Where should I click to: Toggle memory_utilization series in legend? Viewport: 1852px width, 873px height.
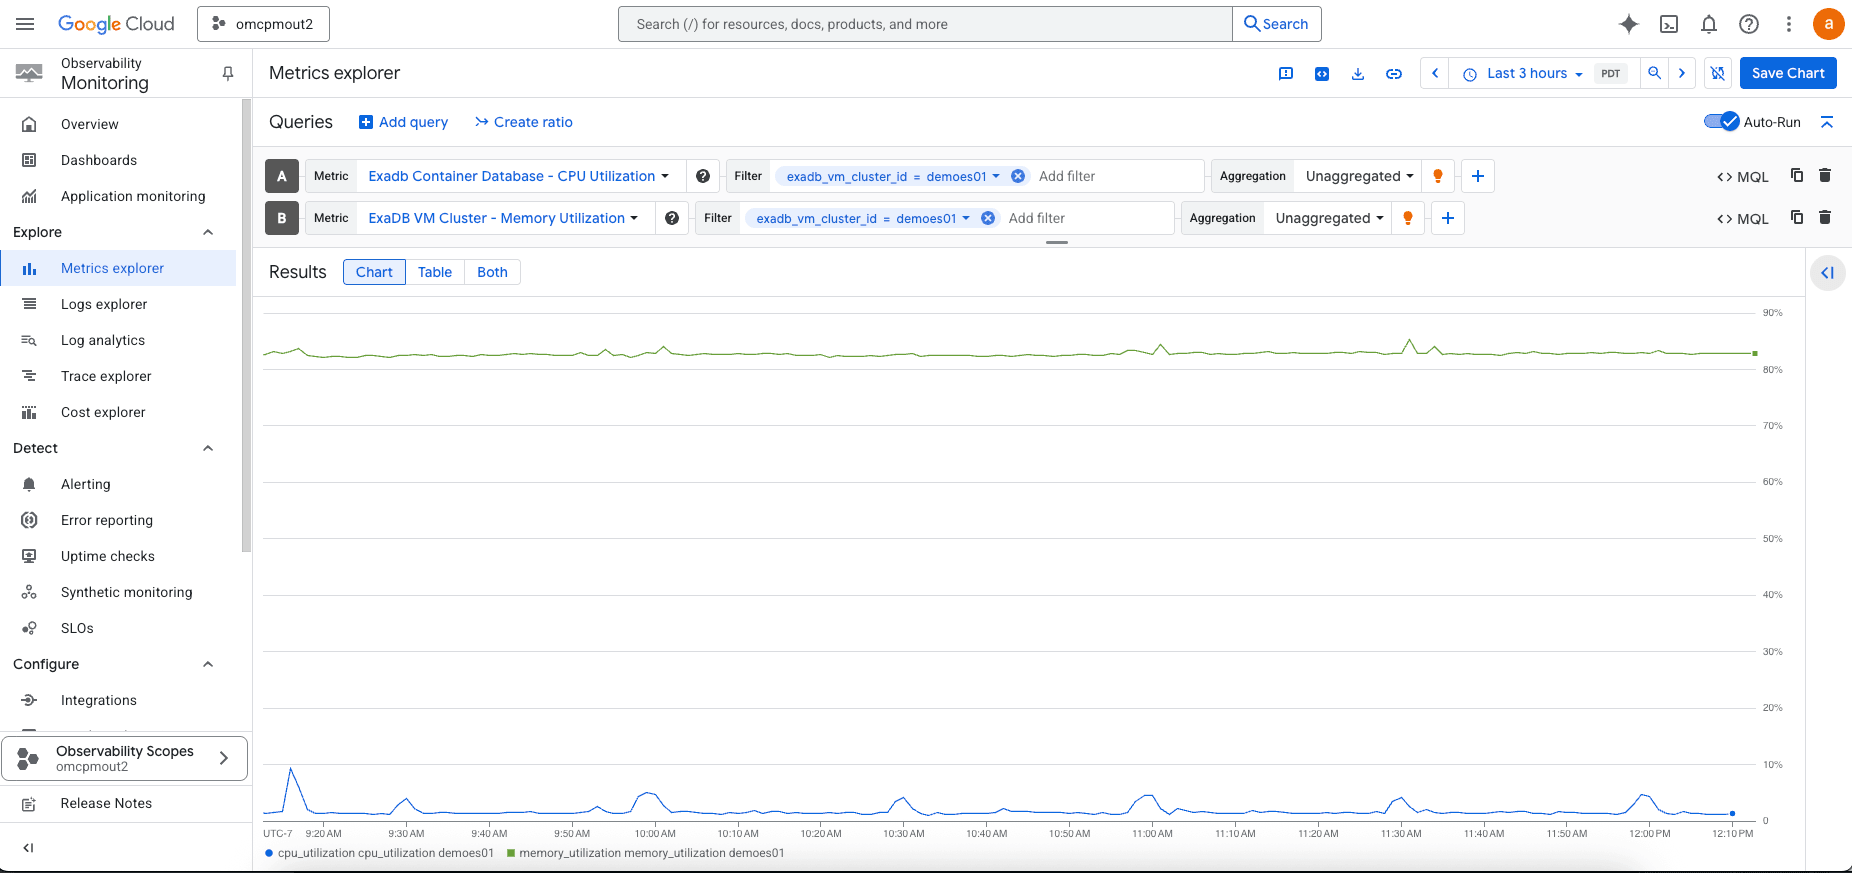646,853
